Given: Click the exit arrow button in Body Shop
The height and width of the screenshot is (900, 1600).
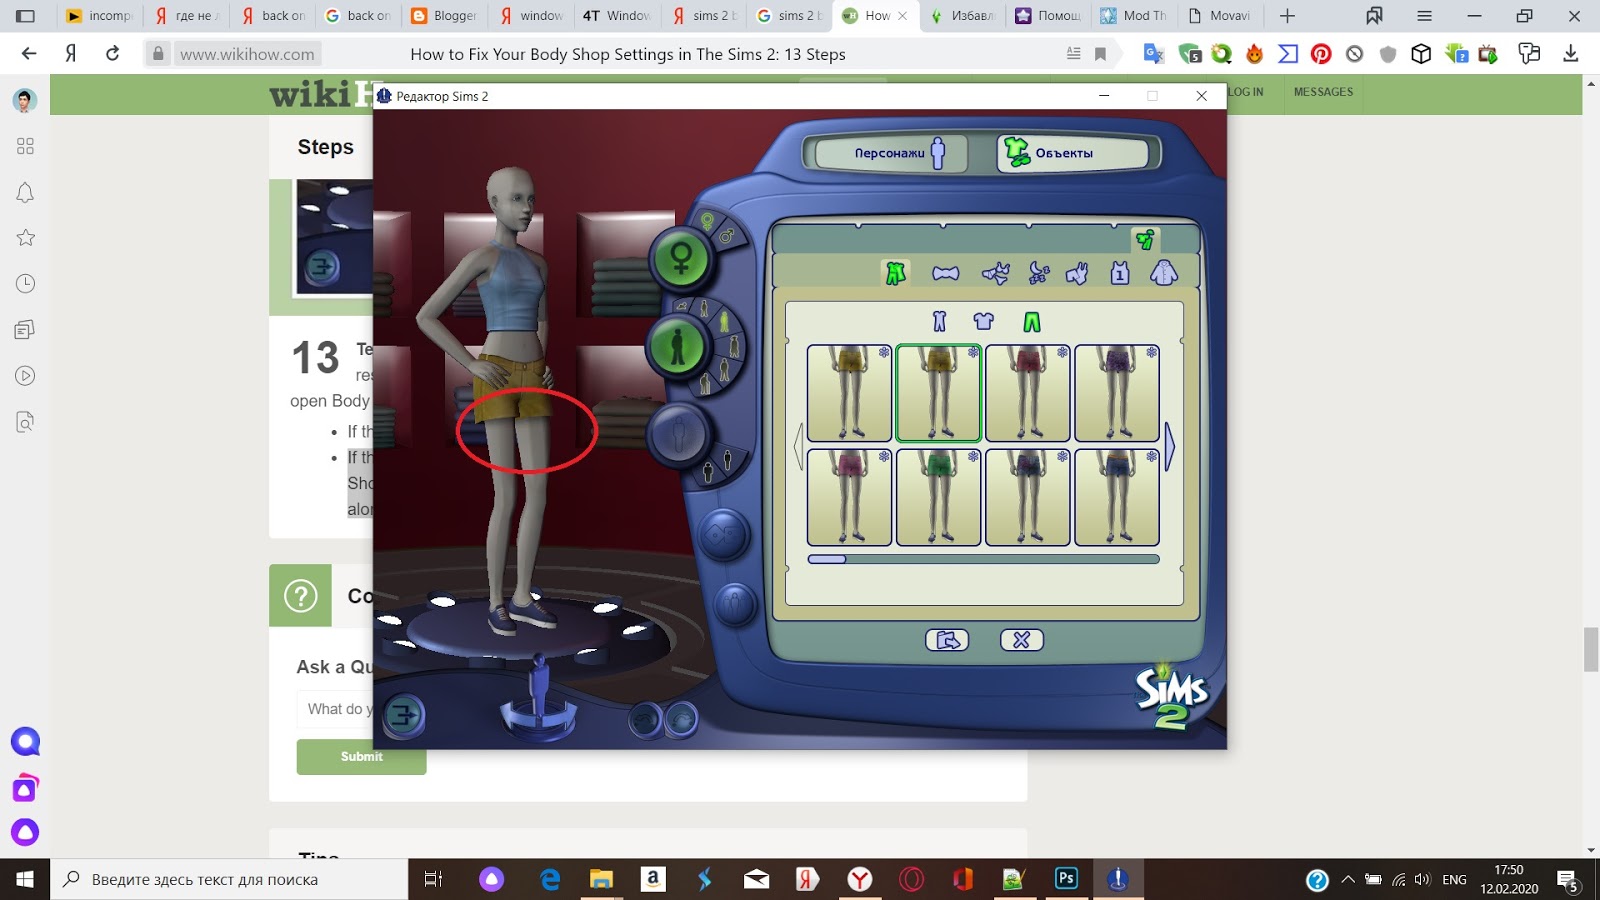Looking at the screenshot, I should (404, 715).
